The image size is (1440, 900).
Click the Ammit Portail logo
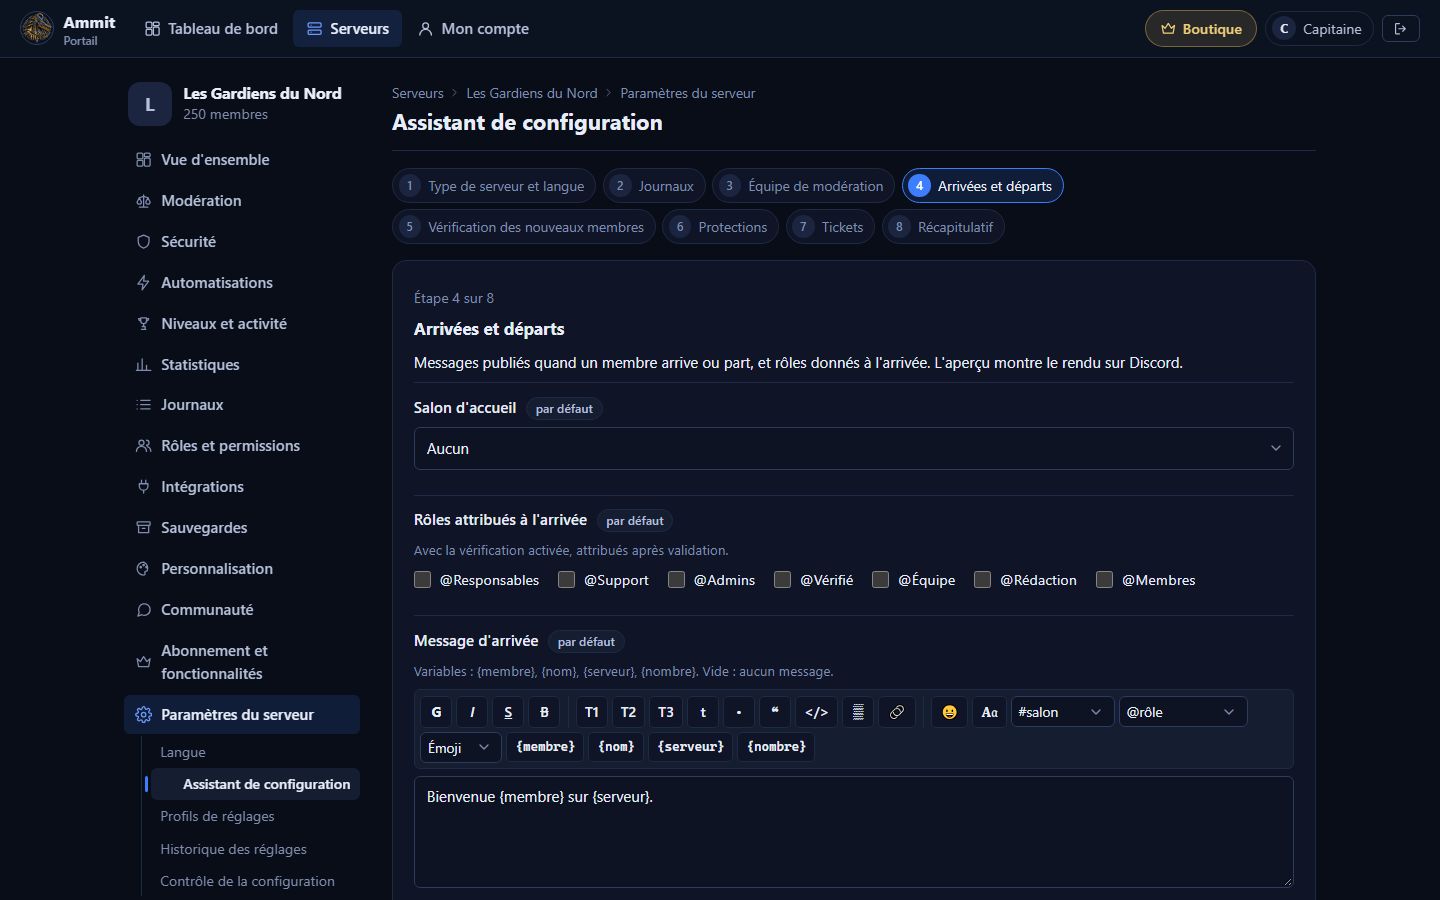(x=68, y=29)
